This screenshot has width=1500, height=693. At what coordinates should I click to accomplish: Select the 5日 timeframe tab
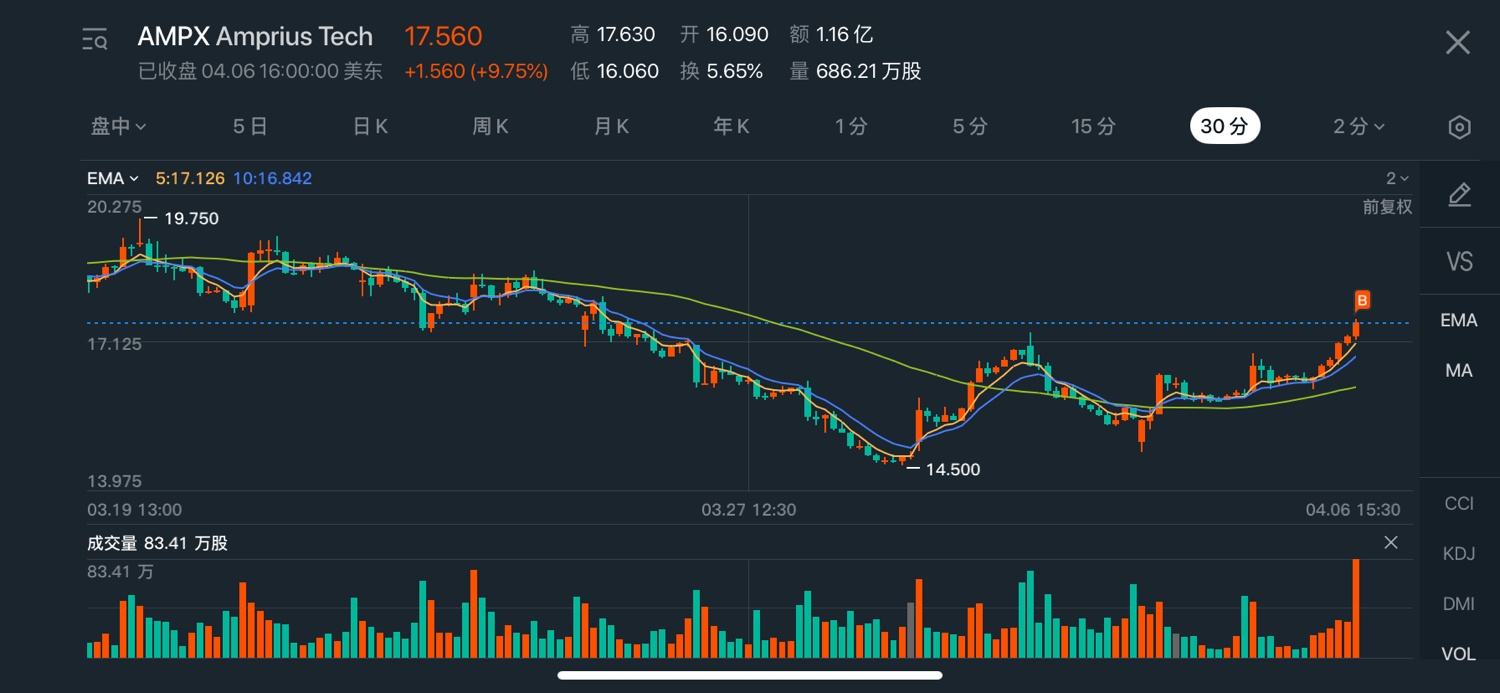(250, 126)
